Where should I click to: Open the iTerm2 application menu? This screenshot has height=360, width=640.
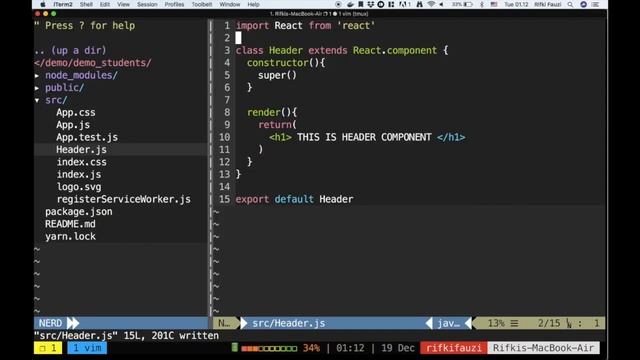coord(63,4)
